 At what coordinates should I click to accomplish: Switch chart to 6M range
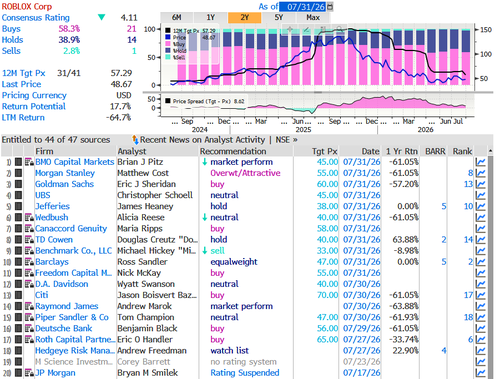coord(177,18)
